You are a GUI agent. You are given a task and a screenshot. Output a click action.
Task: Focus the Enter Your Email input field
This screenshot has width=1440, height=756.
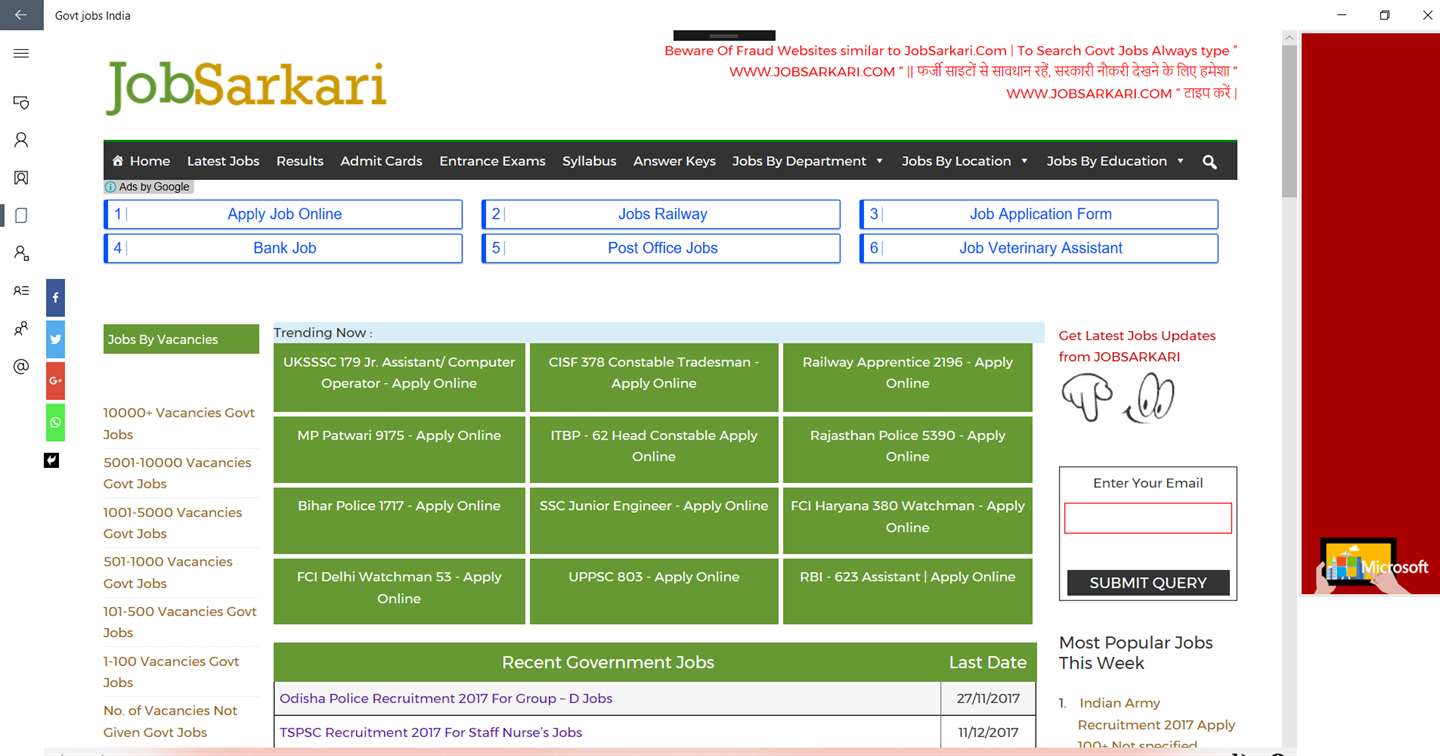(x=1148, y=518)
